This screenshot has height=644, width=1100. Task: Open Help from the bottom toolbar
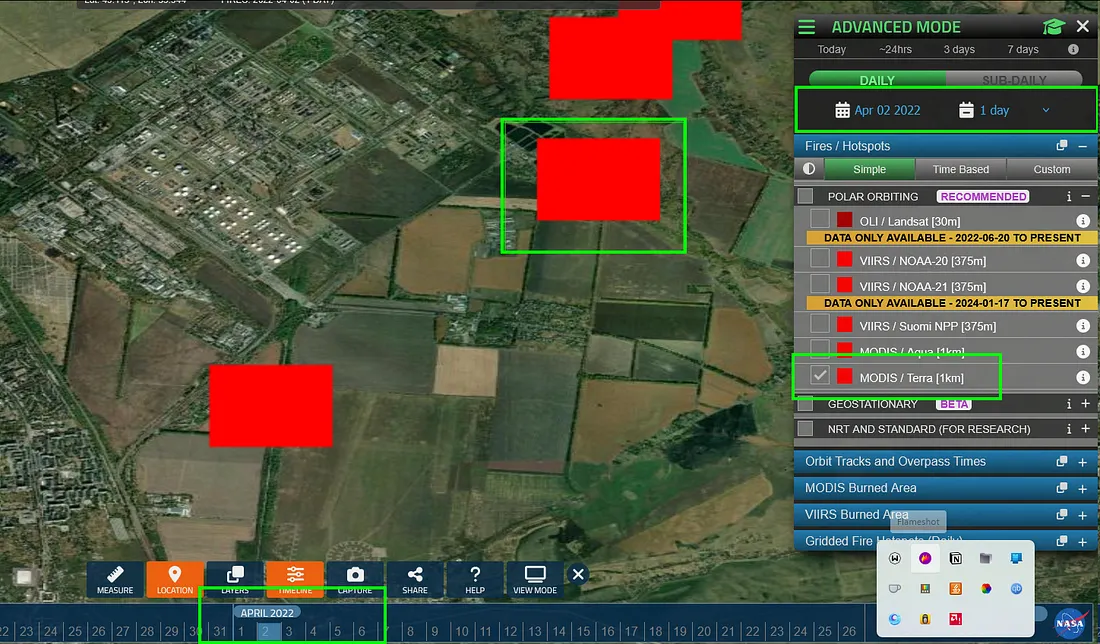point(475,578)
